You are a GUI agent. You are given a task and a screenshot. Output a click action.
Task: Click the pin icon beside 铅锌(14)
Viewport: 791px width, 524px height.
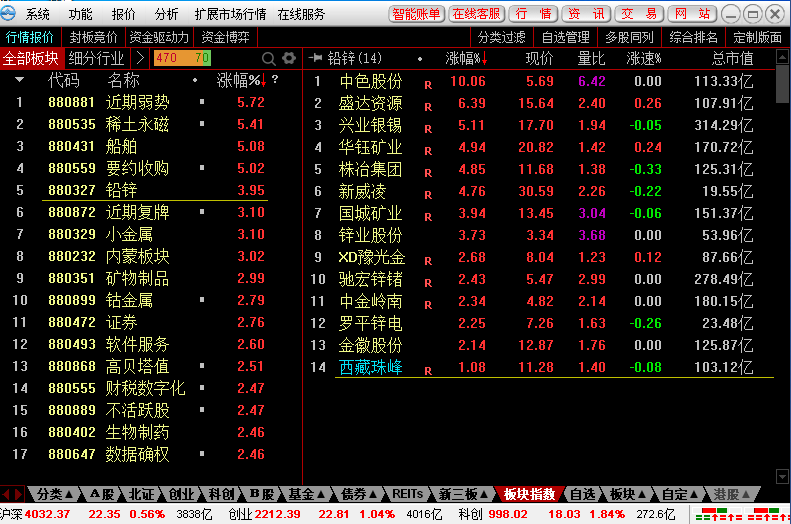pos(315,59)
